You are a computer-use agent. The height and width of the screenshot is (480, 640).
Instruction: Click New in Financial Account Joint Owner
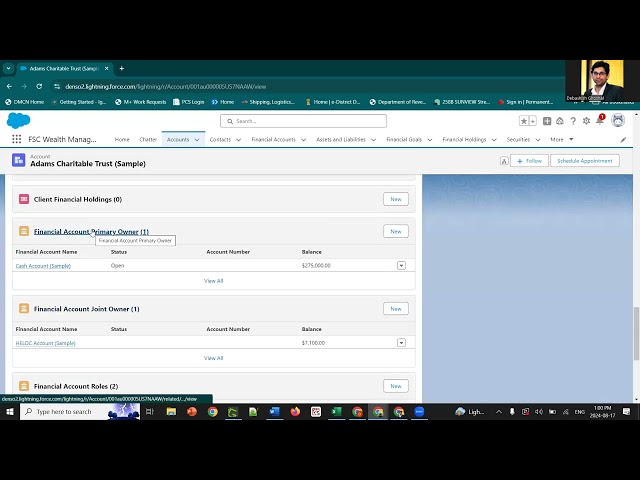tap(396, 309)
